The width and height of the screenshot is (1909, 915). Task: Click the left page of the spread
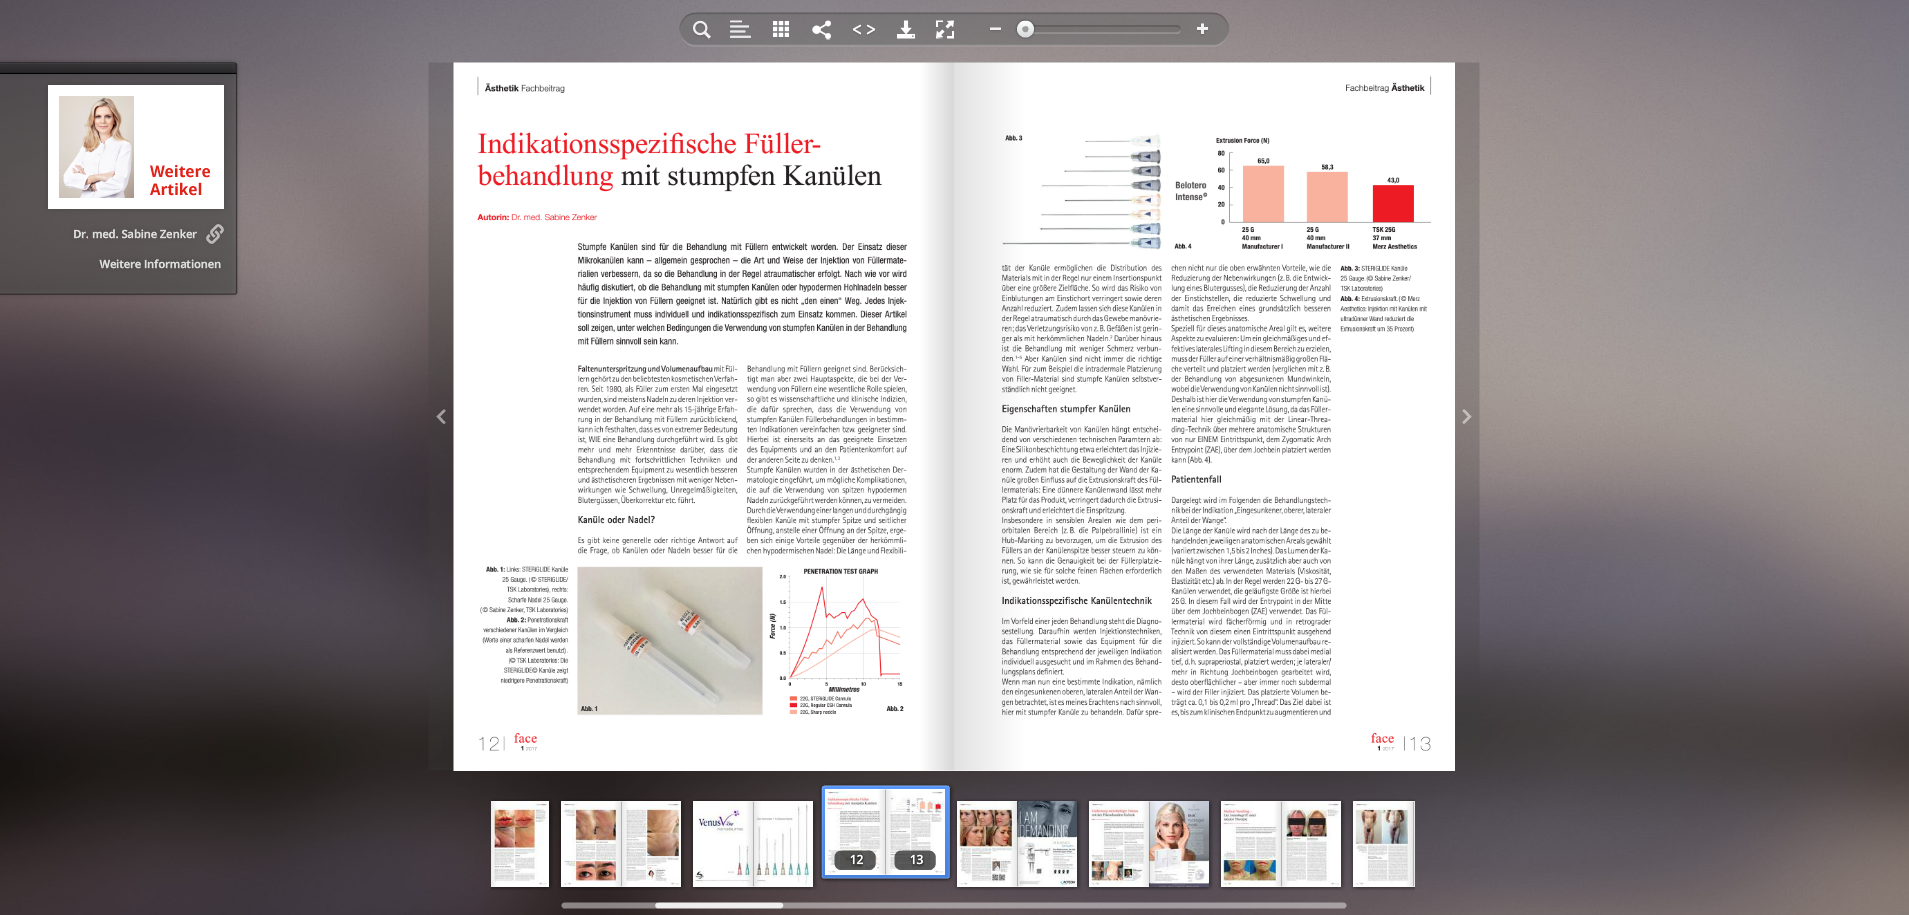click(703, 417)
